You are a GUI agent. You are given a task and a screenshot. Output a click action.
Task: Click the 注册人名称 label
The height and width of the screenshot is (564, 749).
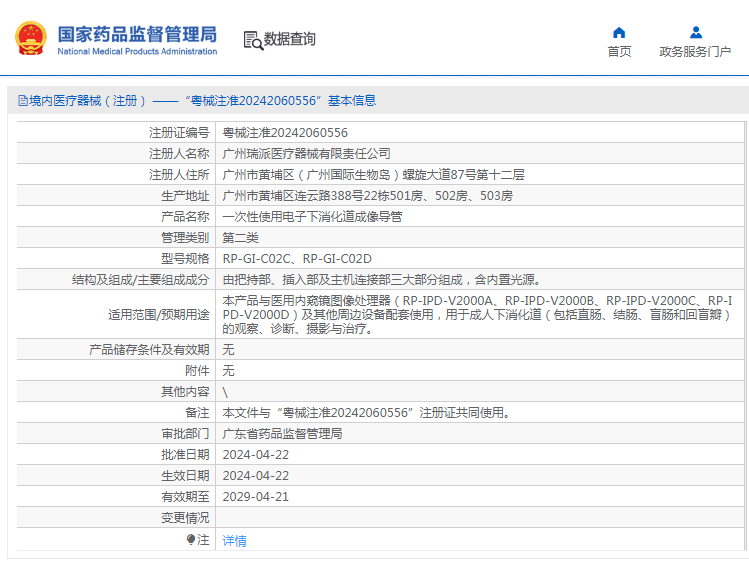179,154
